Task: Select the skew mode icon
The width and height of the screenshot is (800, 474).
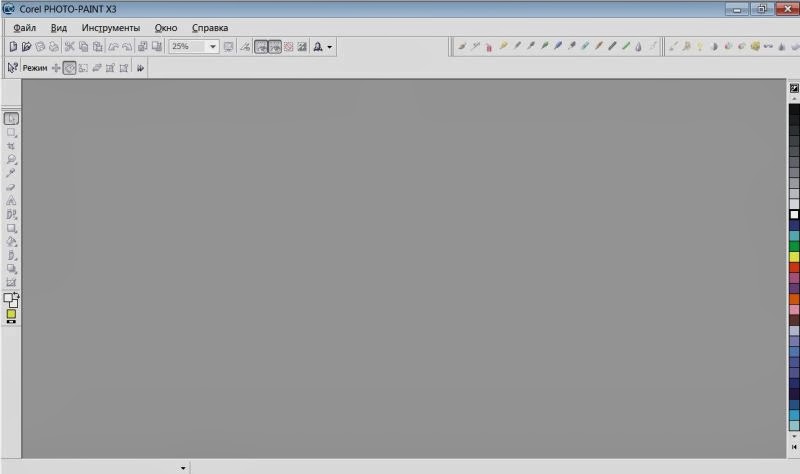Action: (97, 68)
